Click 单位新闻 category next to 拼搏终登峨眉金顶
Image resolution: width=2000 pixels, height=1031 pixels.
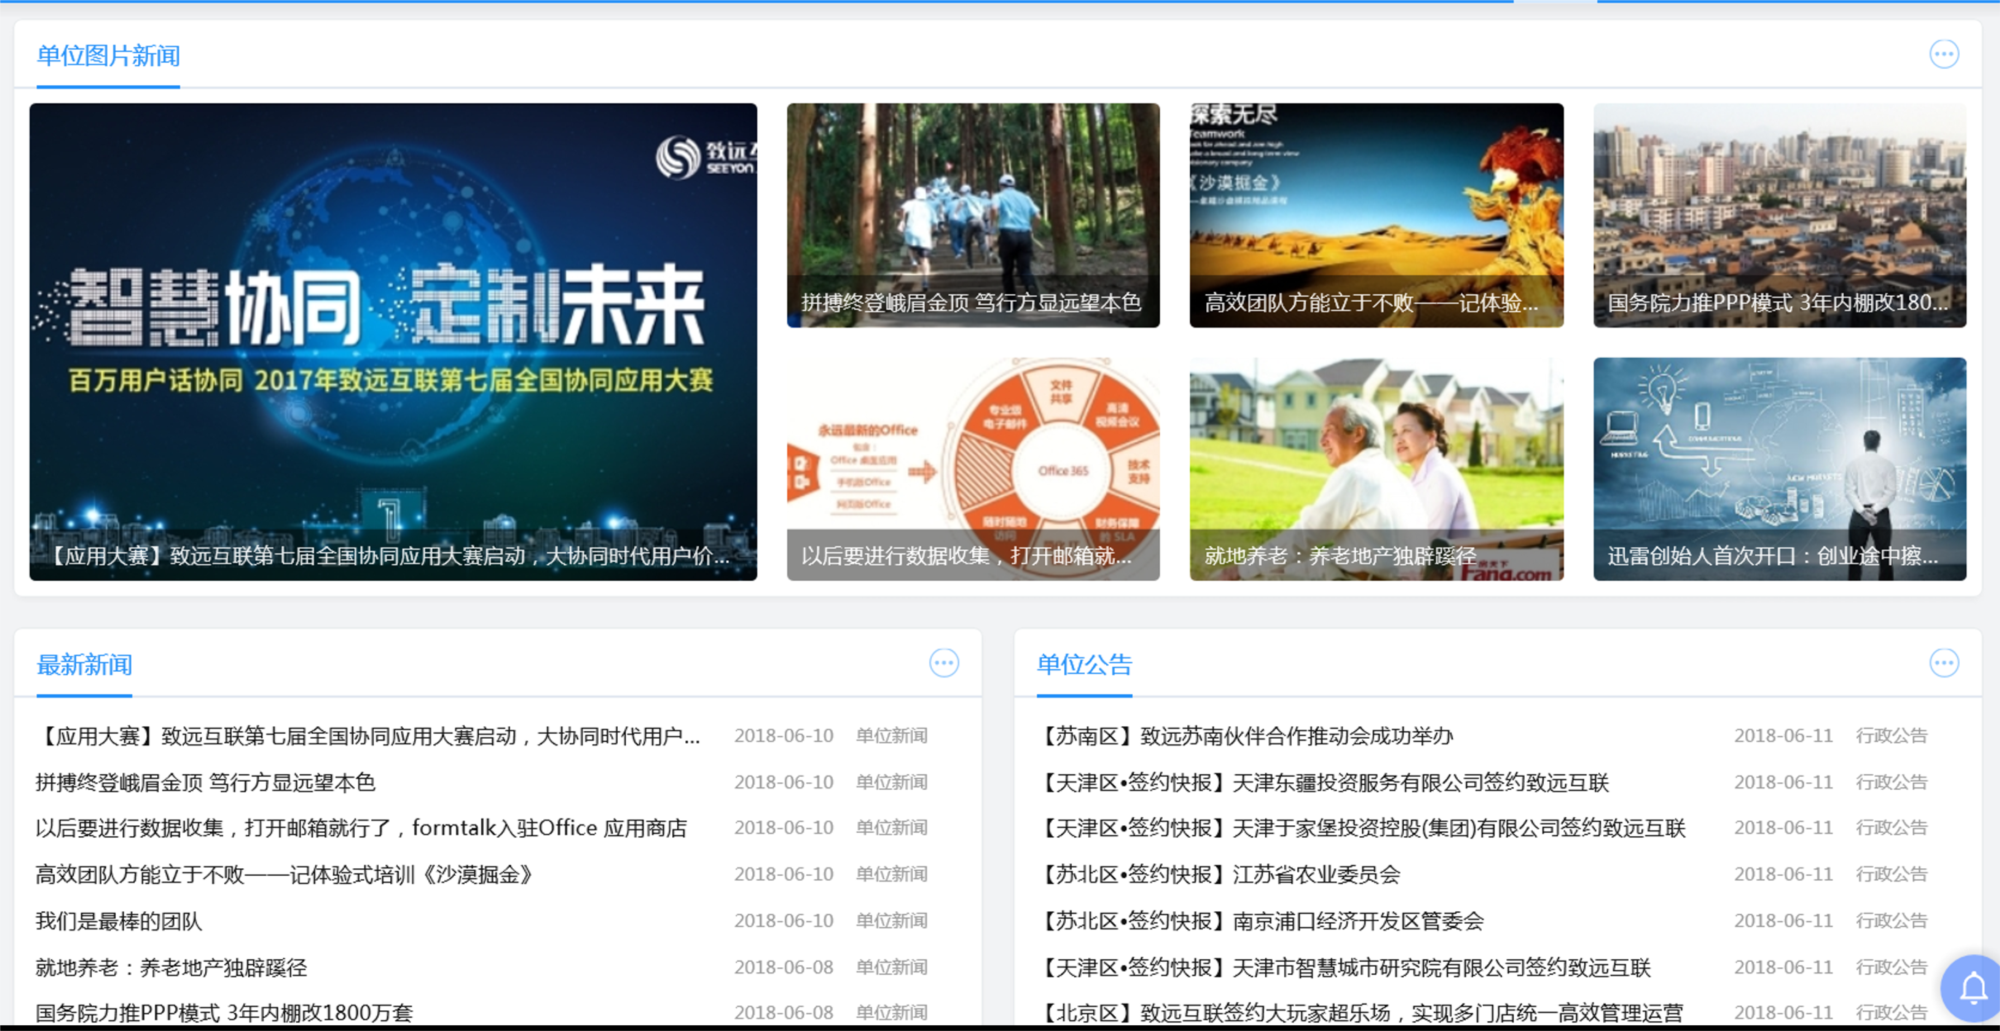coord(892,783)
